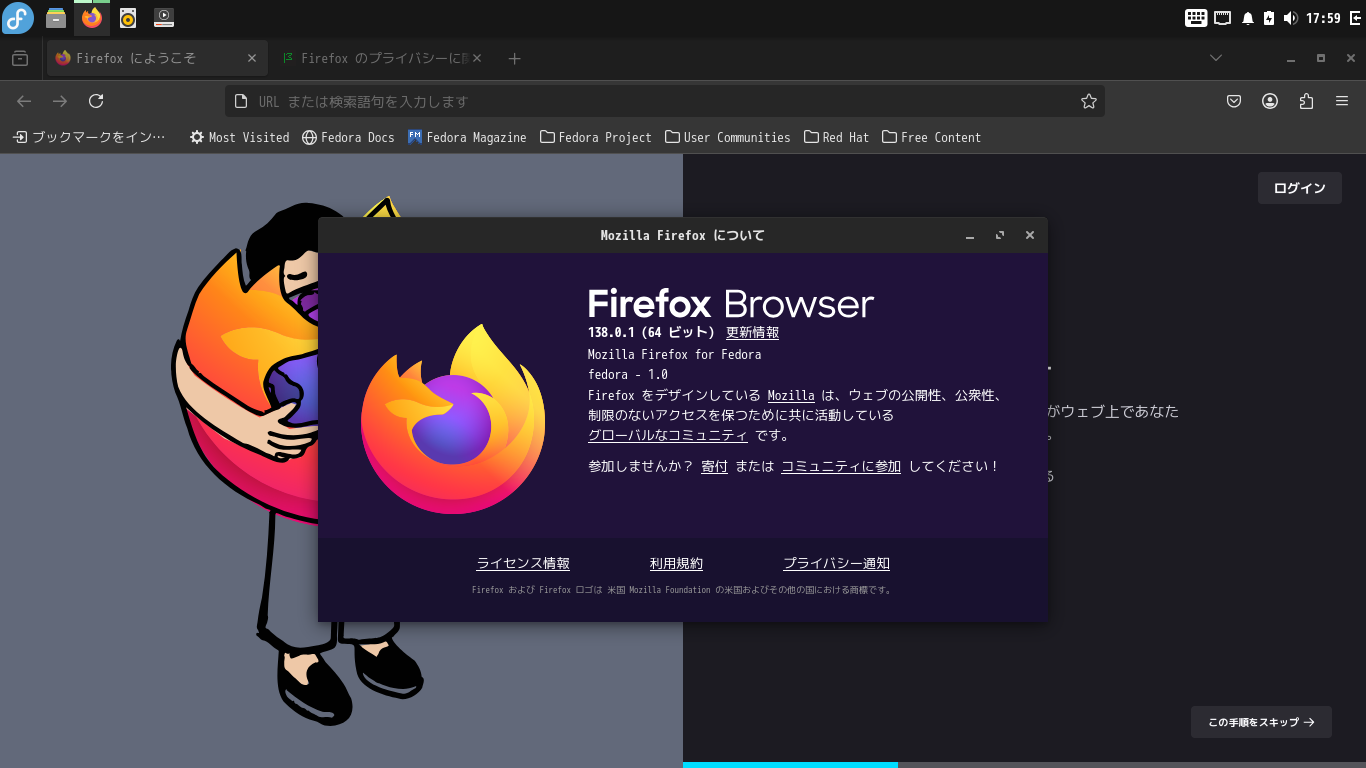The height and width of the screenshot is (768, 1366).
Task: Expand the list all tabs dropdown
Action: pyautogui.click(x=1216, y=58)
